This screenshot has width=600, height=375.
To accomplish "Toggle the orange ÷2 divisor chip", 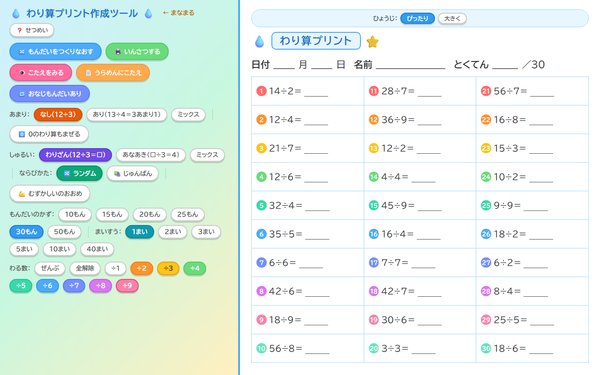I will pyautogui.click(x=142, y=268).
